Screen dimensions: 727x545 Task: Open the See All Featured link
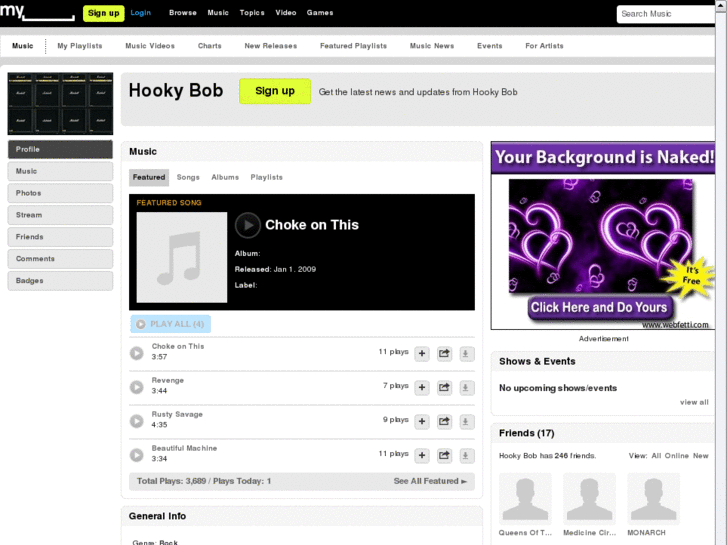click(430, 481)
